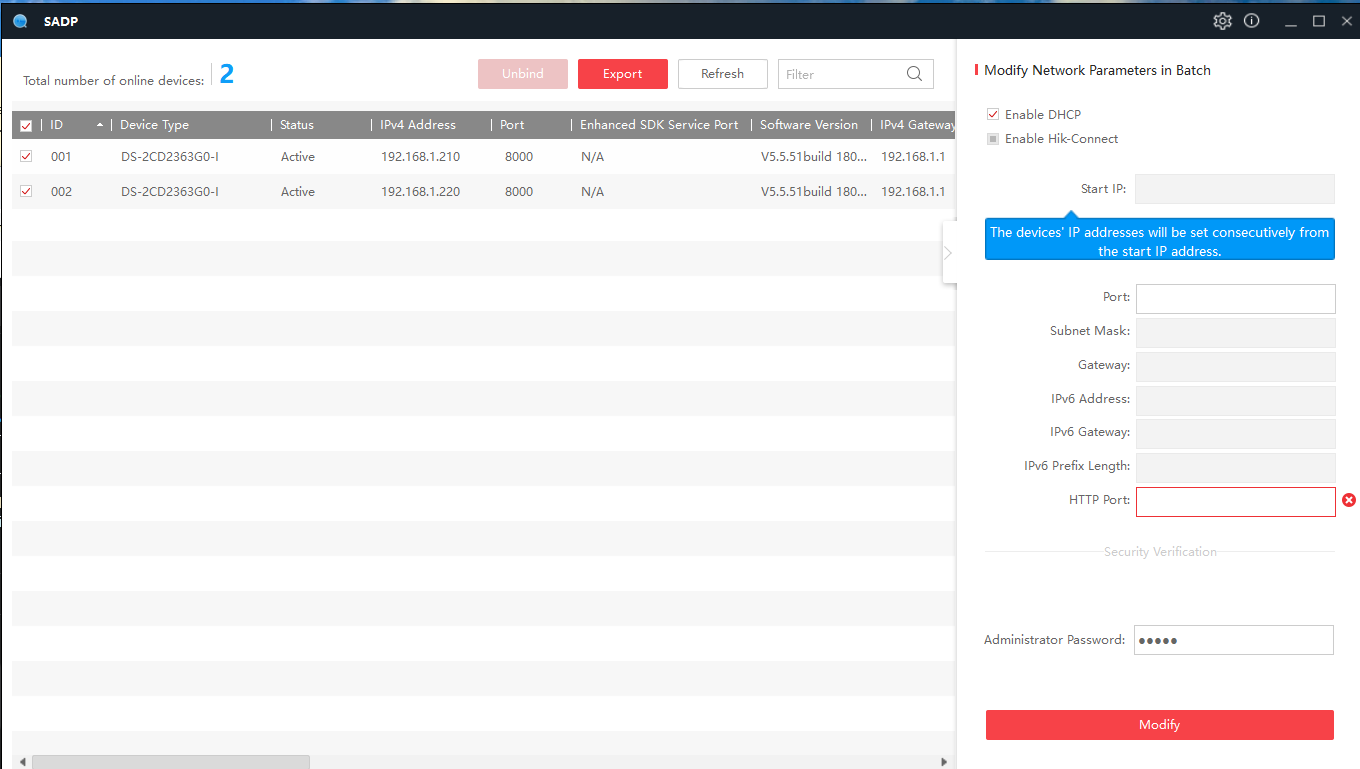Click the info icon in title bar
This screenshot has height=769, width=1360.
point(1251,21)
